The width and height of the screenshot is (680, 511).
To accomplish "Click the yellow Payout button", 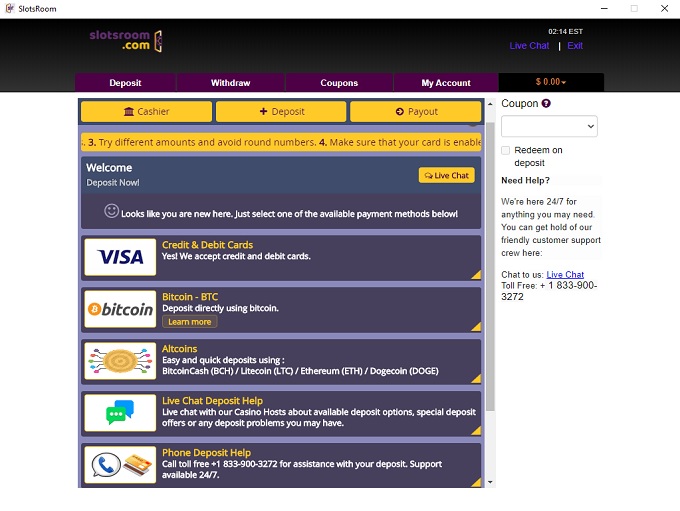I will click(x=415, y=111).
